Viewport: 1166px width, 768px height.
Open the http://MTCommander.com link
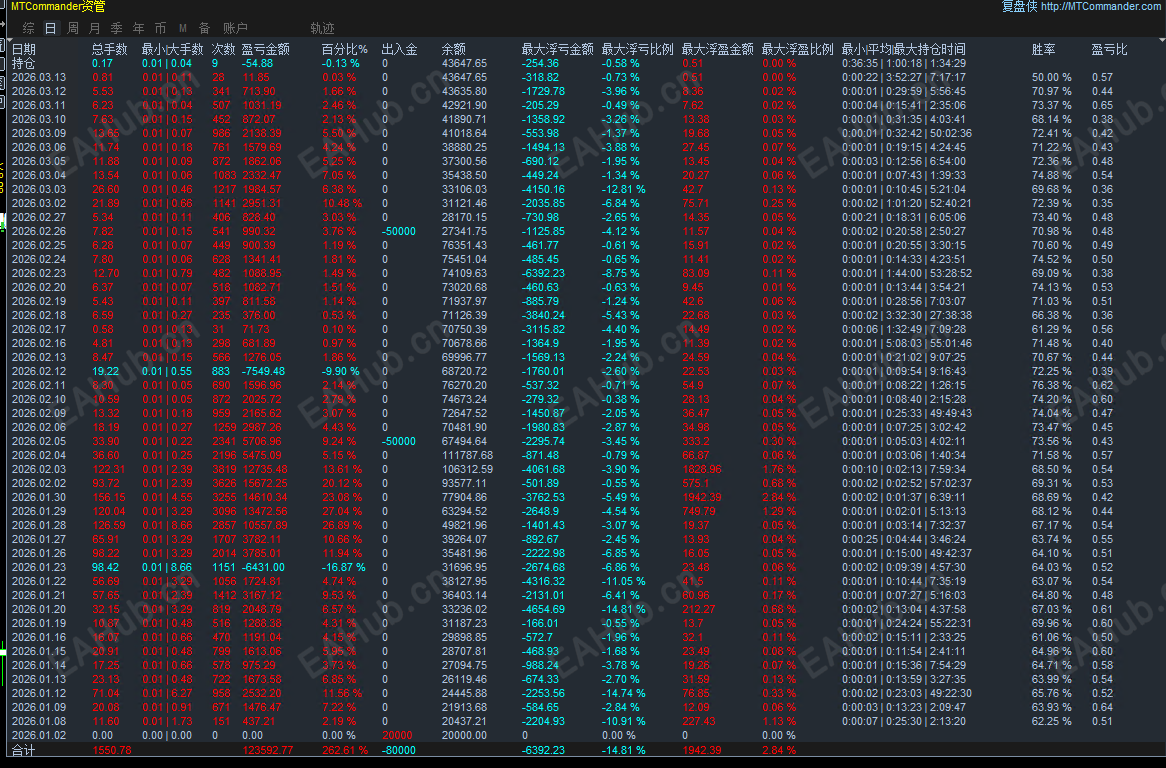click(x=1100, y=7)
